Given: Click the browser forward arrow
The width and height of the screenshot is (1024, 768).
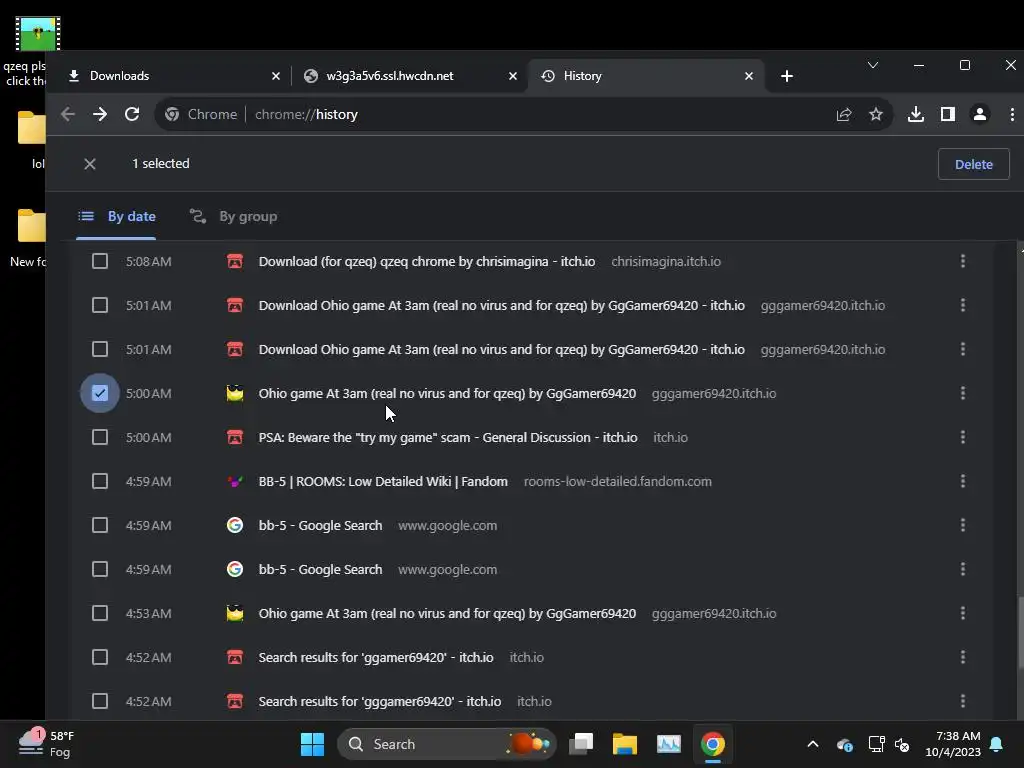Looking at the screenshot, I should pyautogui.click(x=100, y=114).
